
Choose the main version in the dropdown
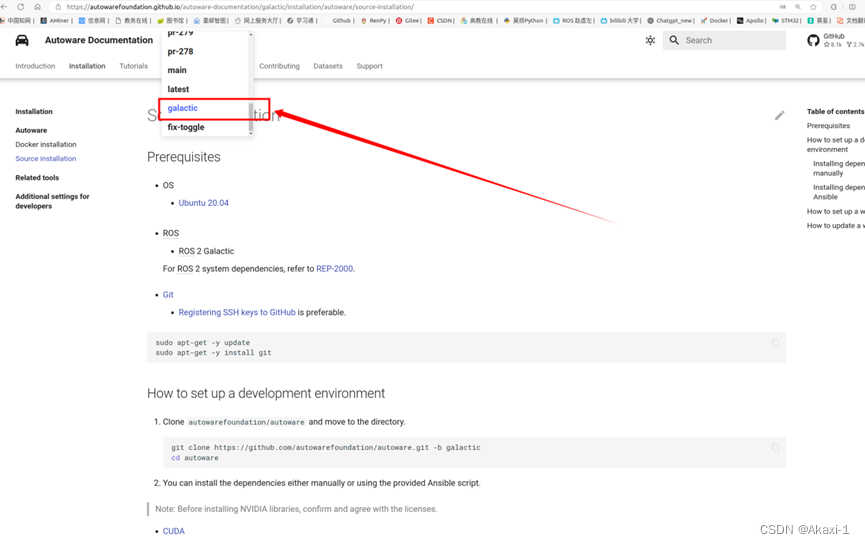point(177,70)
